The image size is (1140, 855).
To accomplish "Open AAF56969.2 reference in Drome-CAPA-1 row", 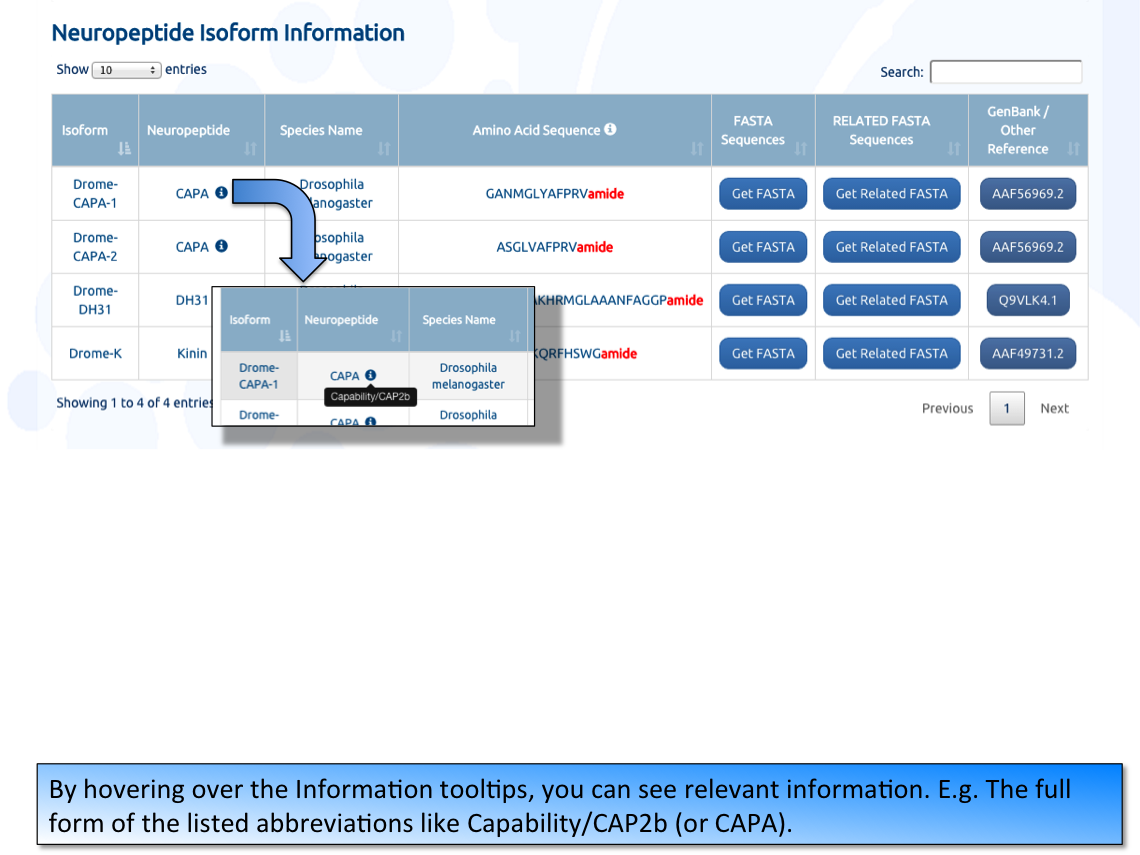I will point(1028,193).
